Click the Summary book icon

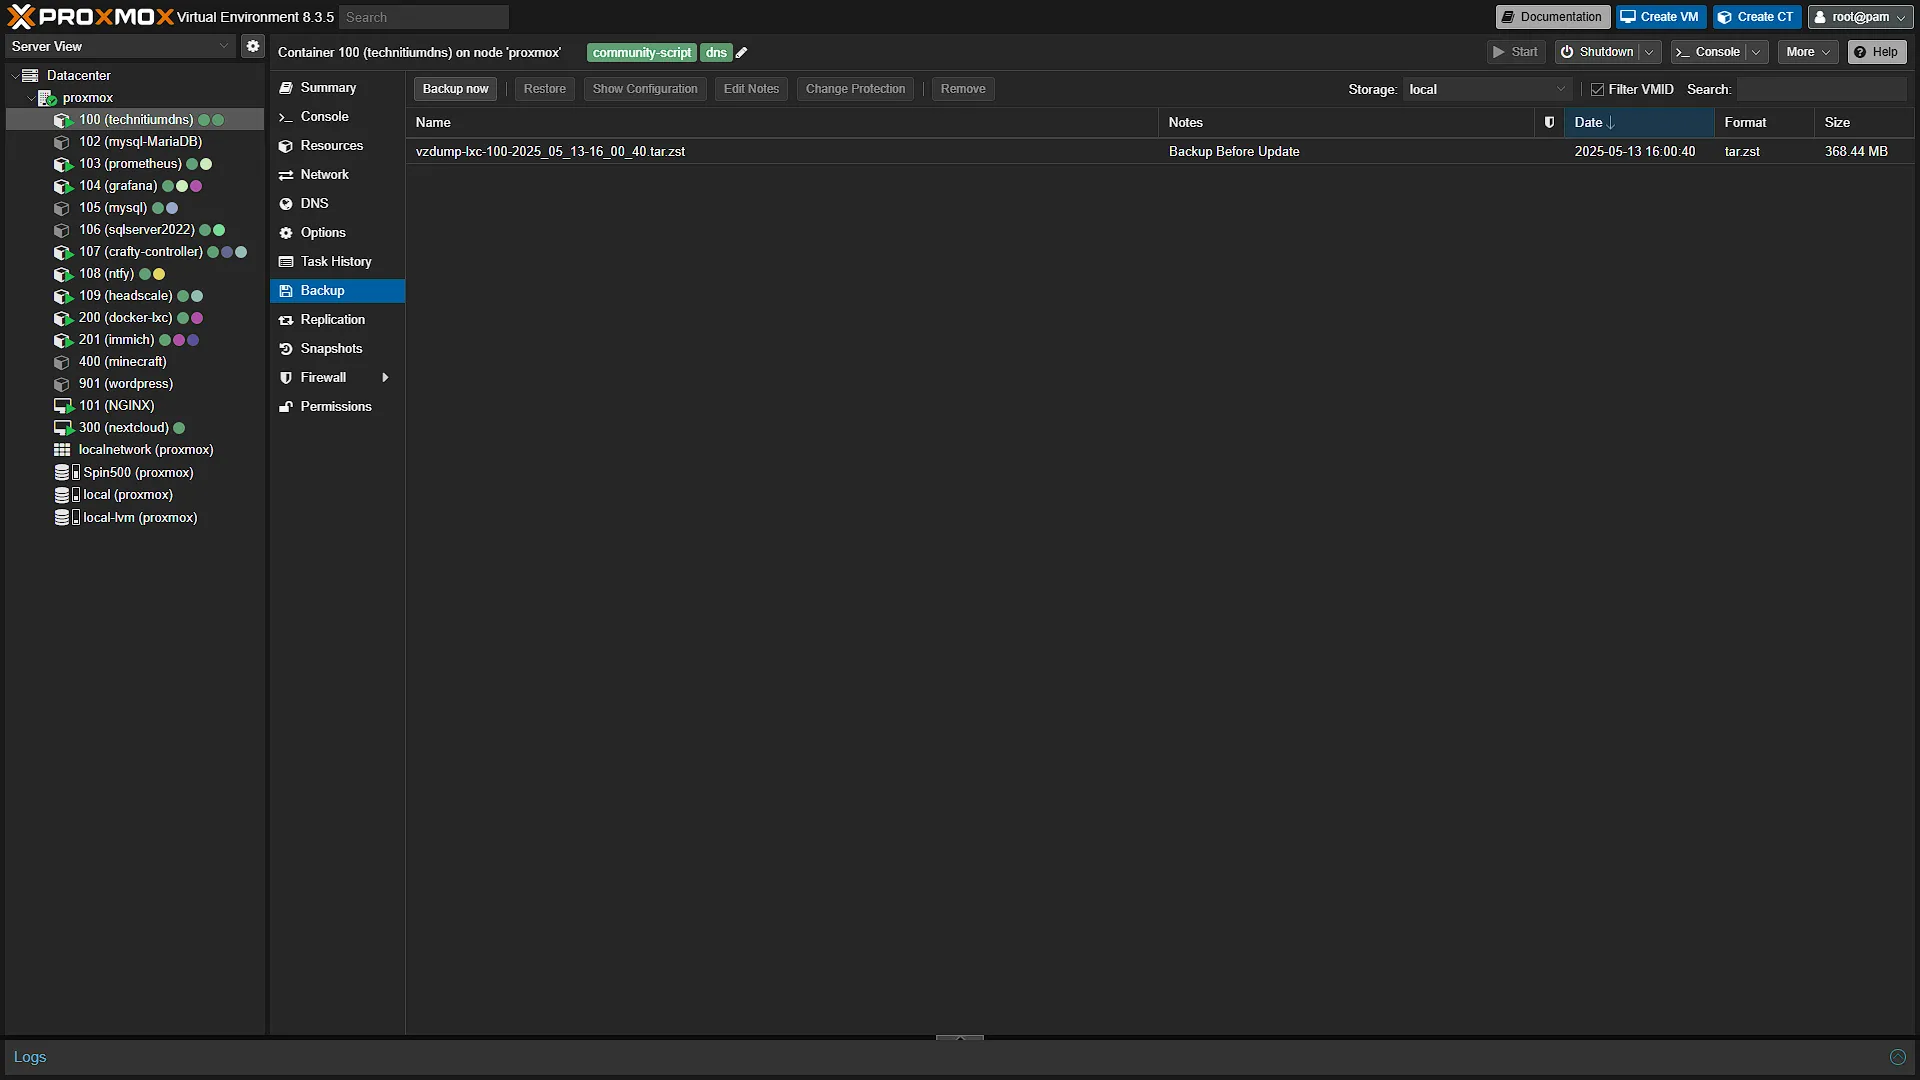pyautogui.click(x=286, y=88)
